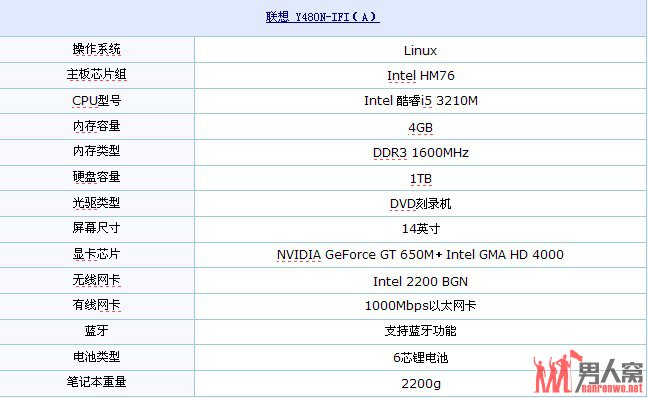This screenshot has width=648, height=398.
Task: Select the 4GB memory value link
Action: [x=420, y=128]
